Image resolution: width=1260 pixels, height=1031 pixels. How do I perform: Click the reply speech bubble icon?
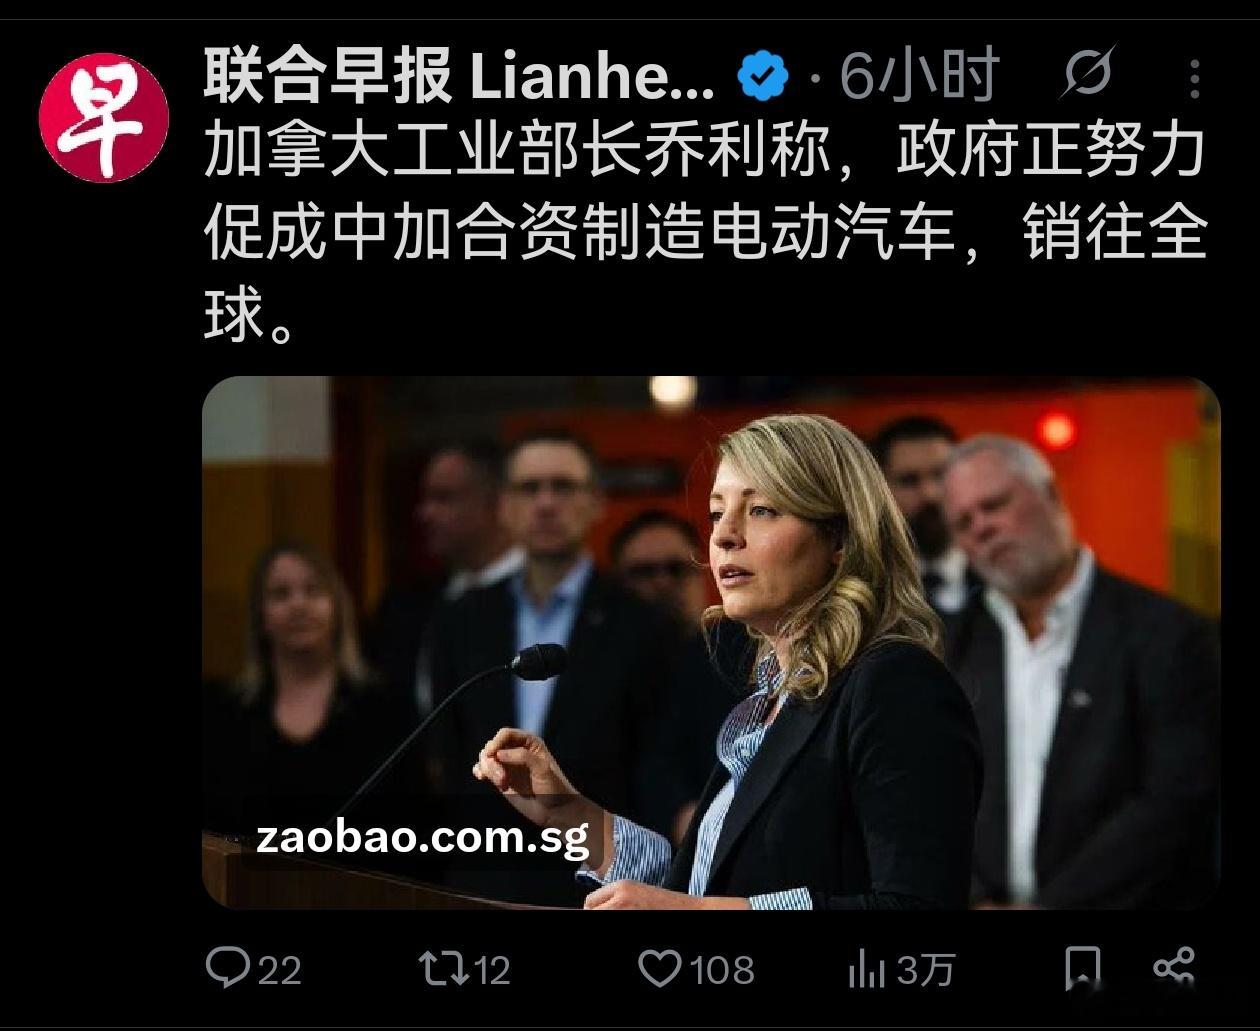point(227,968)
